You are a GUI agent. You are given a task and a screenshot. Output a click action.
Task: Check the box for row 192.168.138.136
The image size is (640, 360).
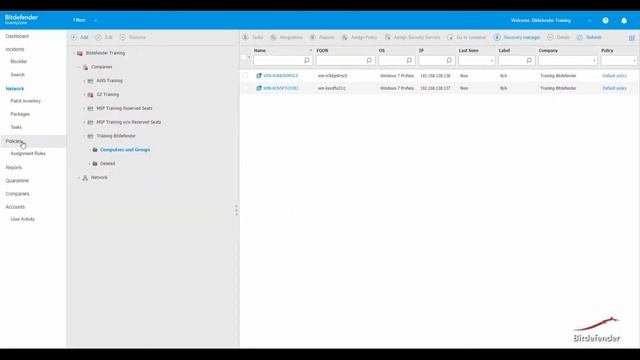[x=245, y=76]
